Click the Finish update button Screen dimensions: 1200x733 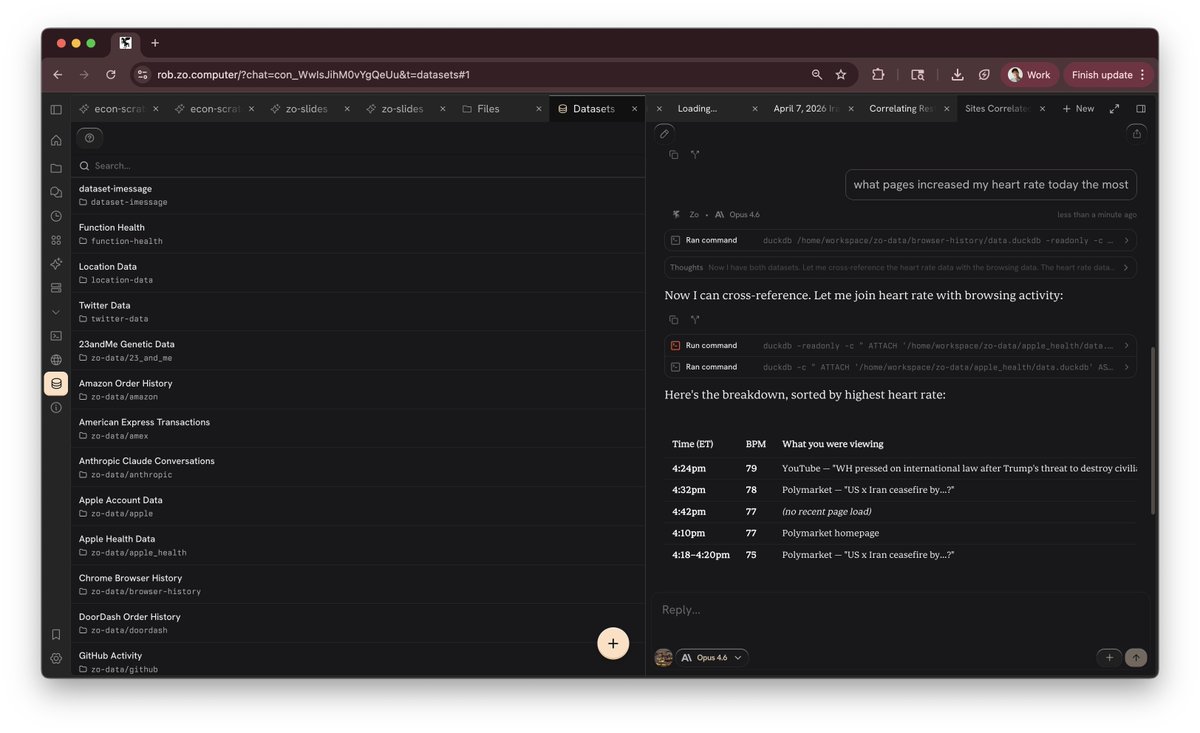1109,74
